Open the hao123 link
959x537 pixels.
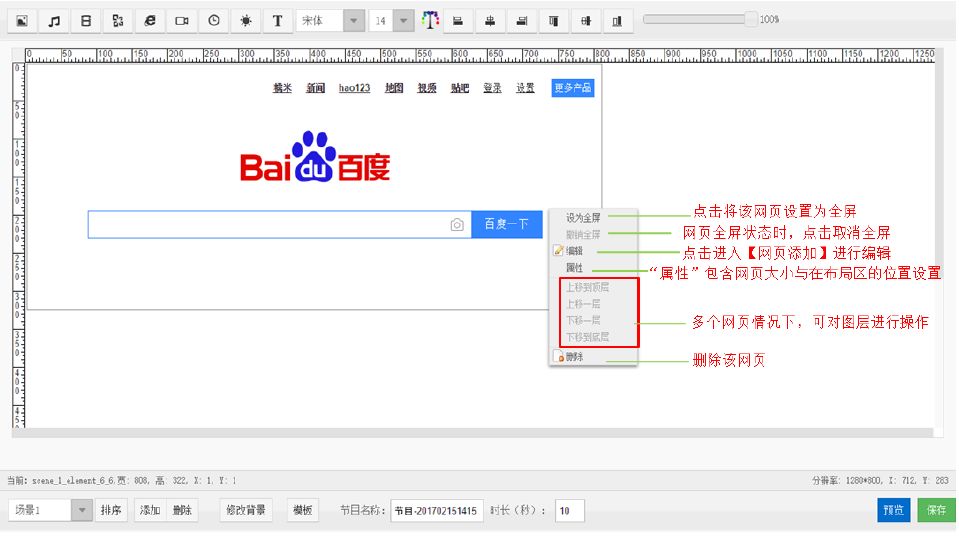tap(354, 88)
